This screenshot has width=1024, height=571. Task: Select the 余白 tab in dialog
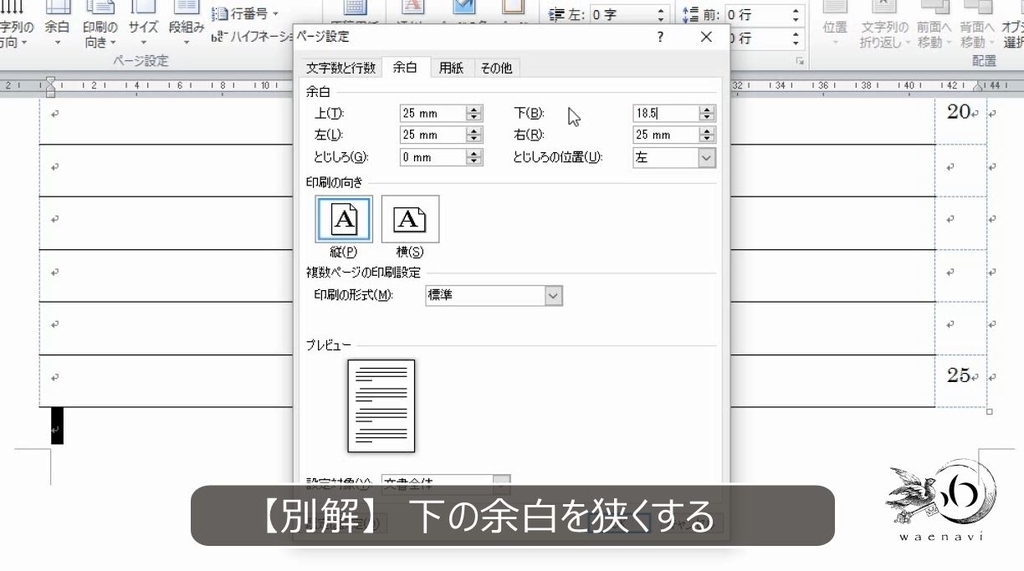pyautogui.click(x=405, y=67)
